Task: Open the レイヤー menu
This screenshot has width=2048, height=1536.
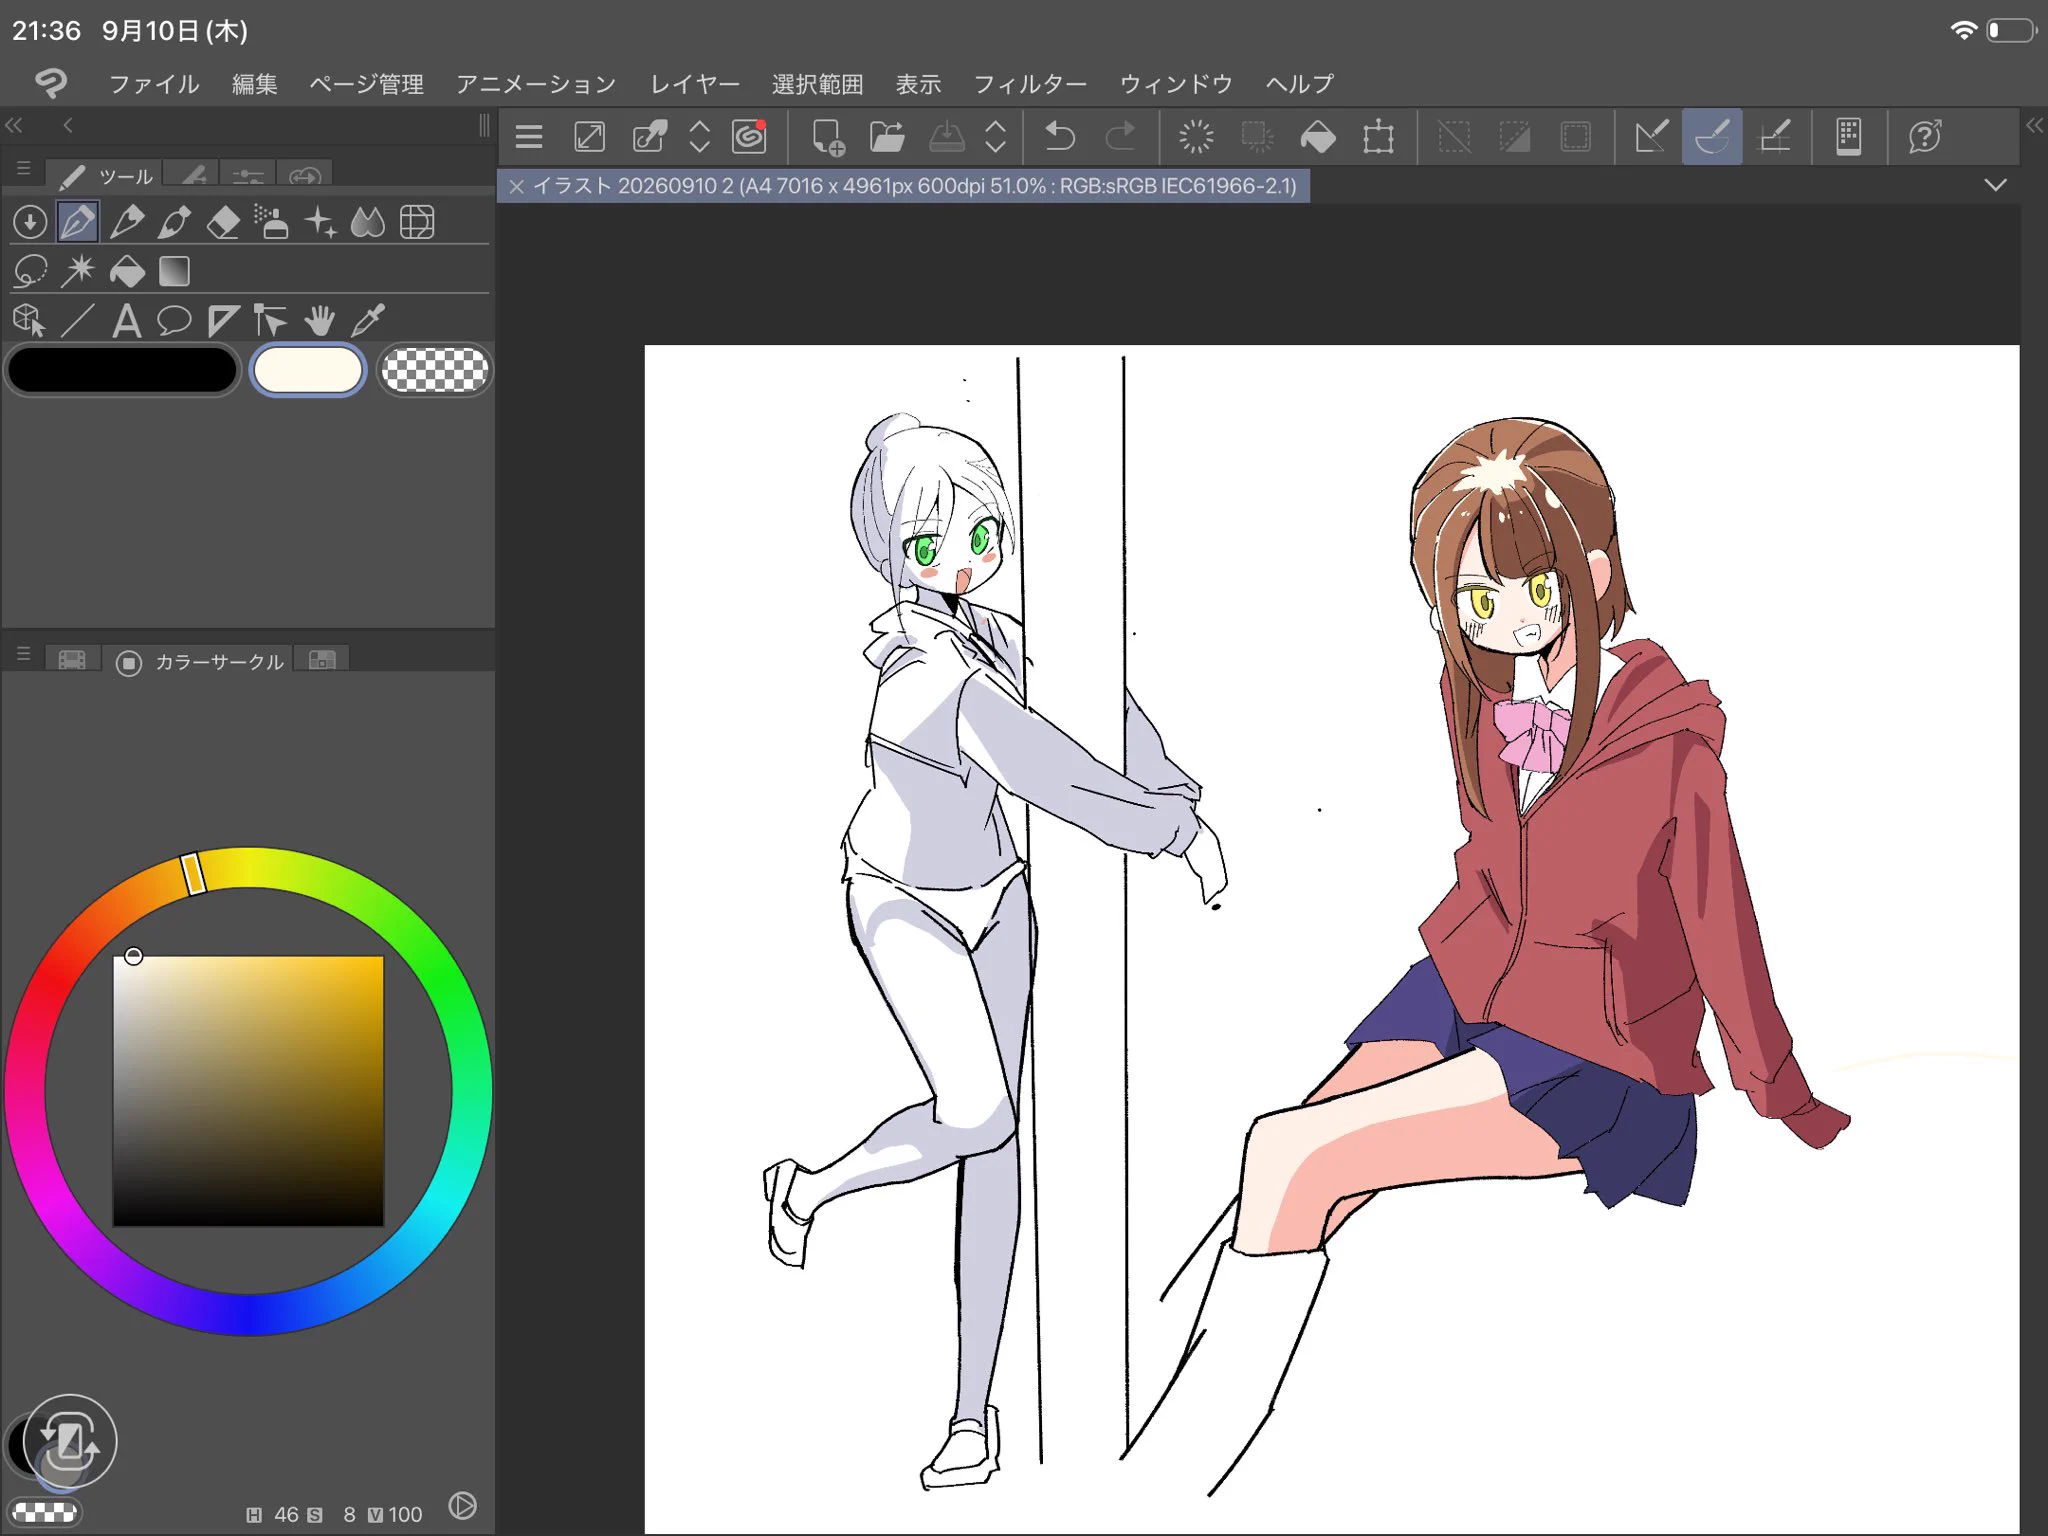Action: point(695,84)
